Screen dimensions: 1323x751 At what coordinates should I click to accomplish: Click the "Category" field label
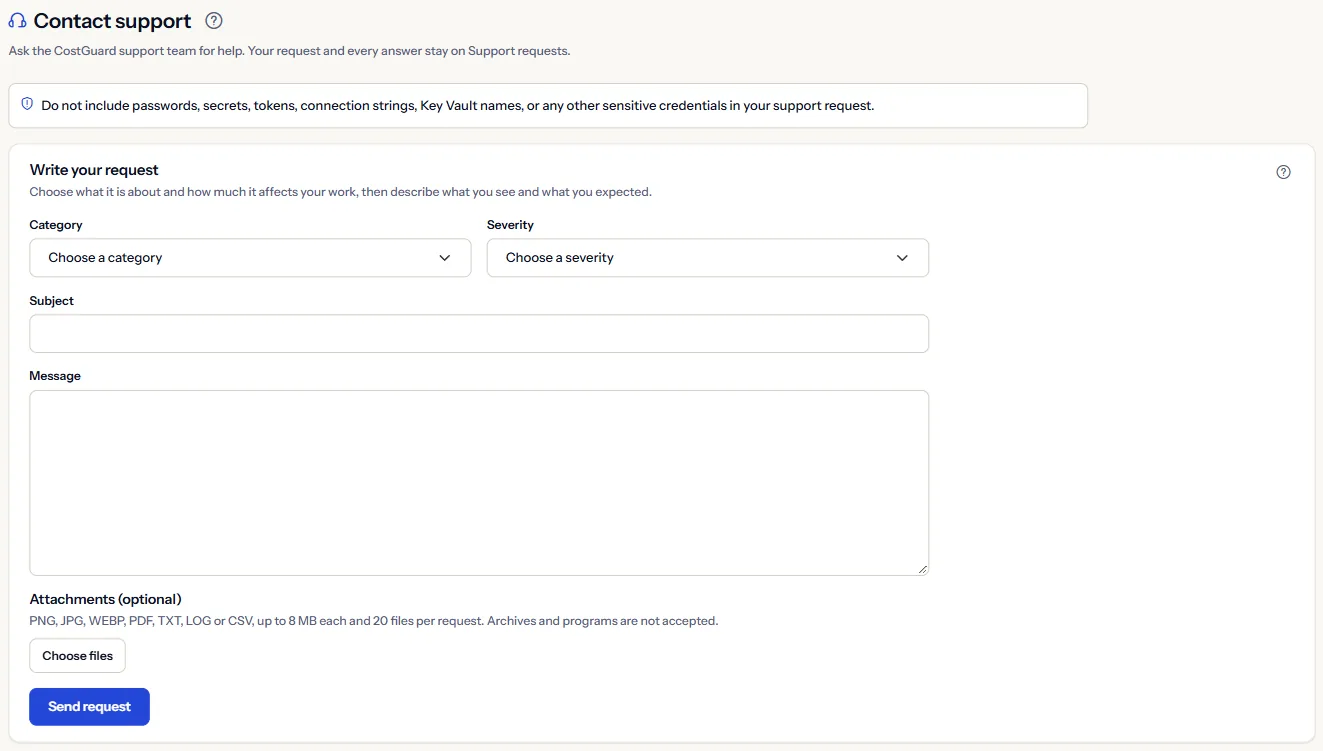56,225
